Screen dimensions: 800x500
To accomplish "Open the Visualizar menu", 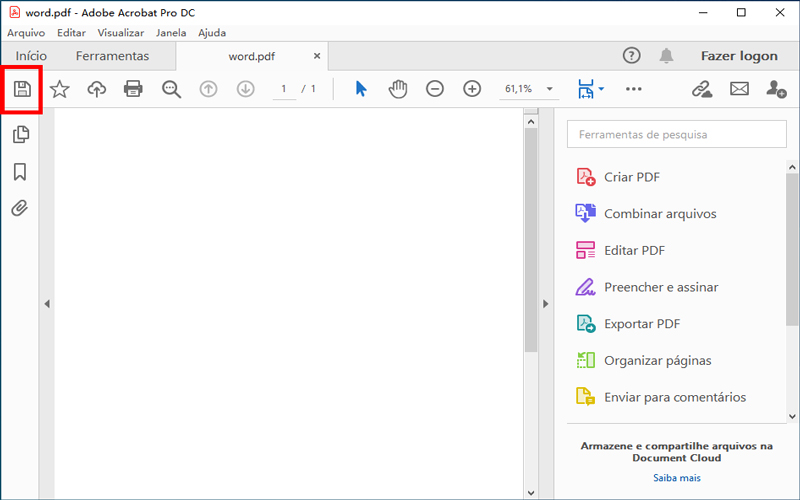I will point(120,33).
